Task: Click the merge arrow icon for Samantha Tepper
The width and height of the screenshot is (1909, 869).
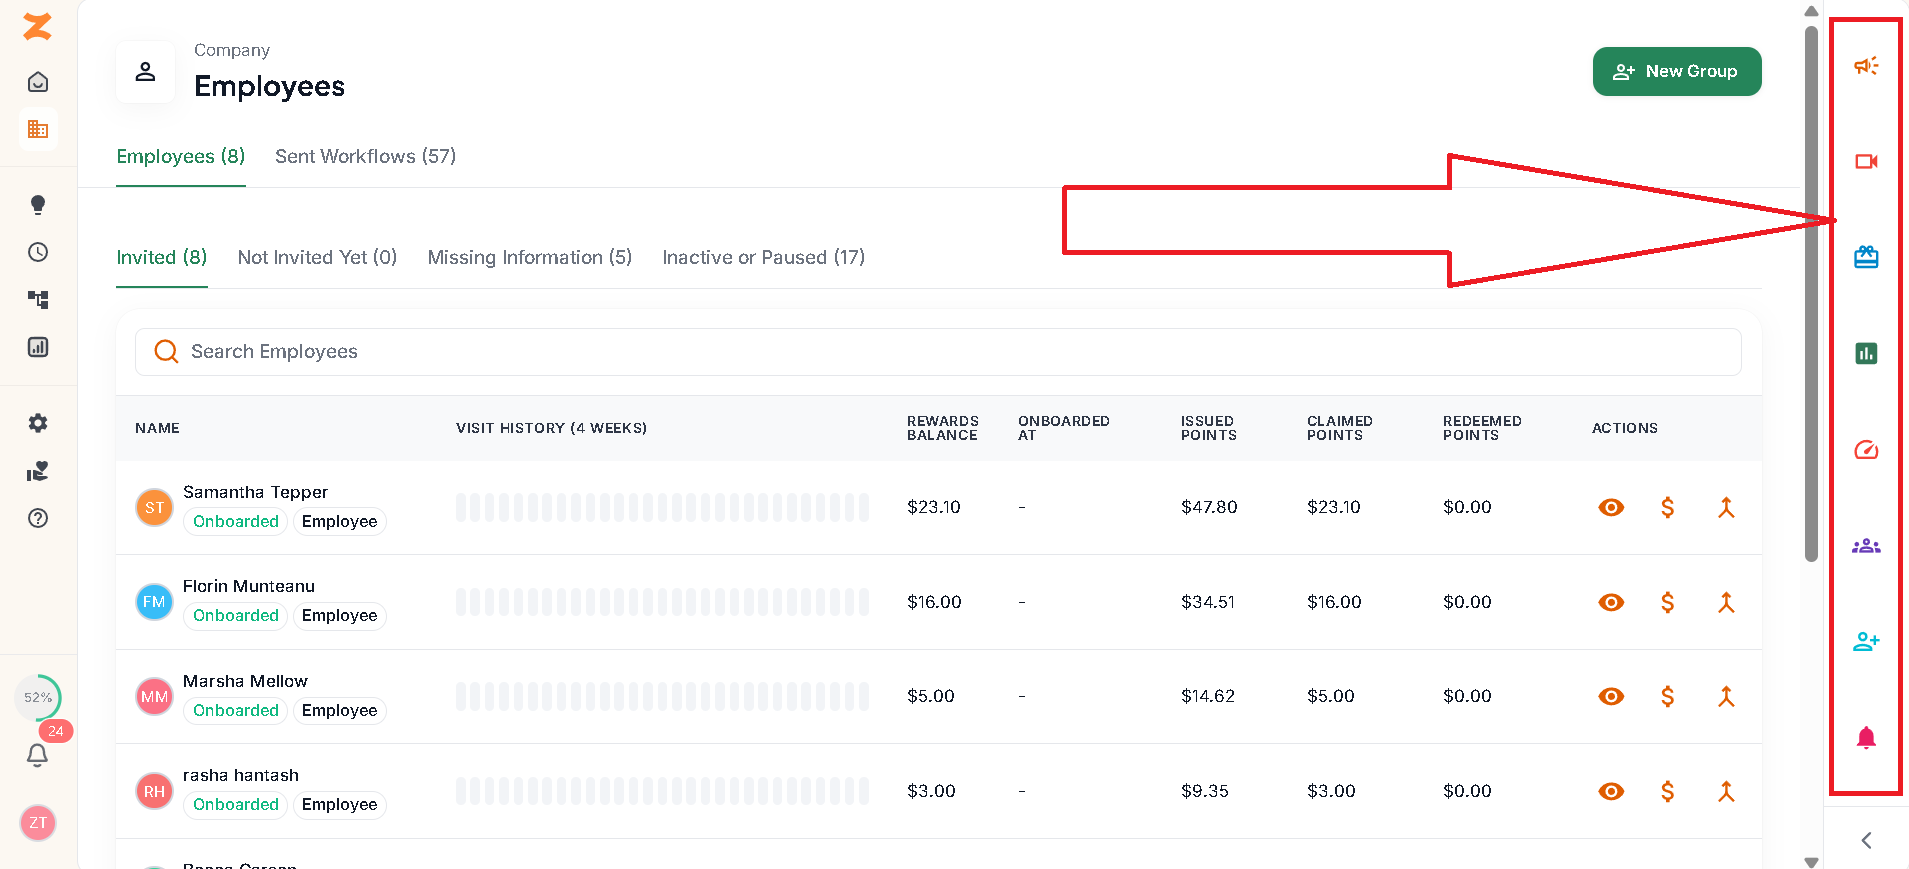Action: (x=1726, y=507)
